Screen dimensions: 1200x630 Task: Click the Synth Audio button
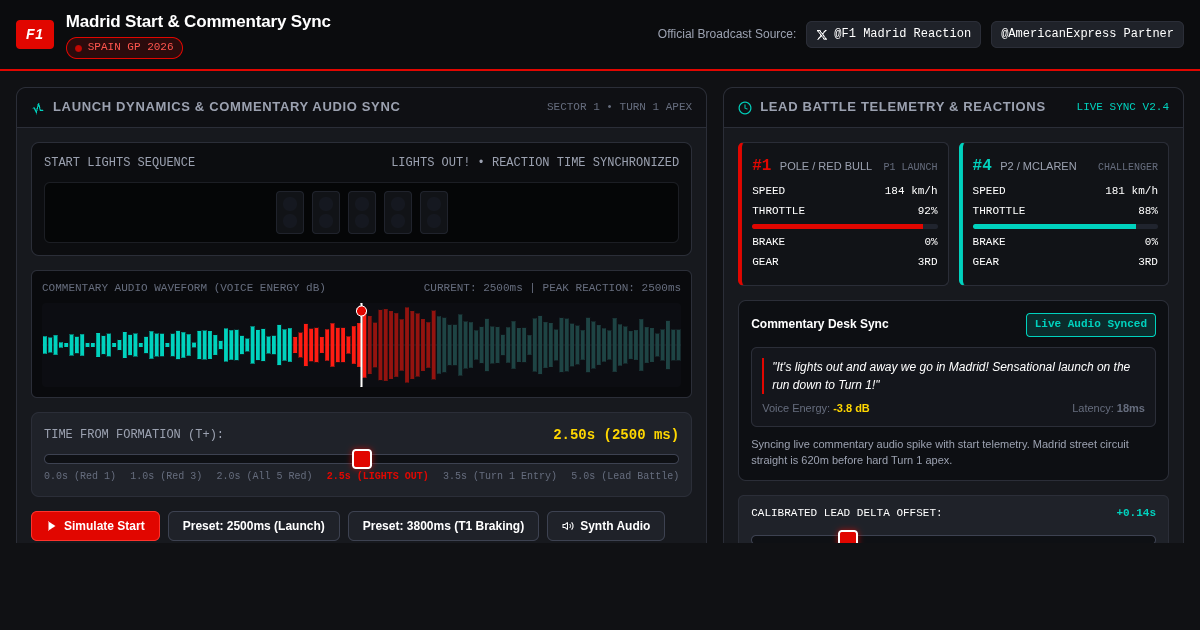(x=606, y=526)
